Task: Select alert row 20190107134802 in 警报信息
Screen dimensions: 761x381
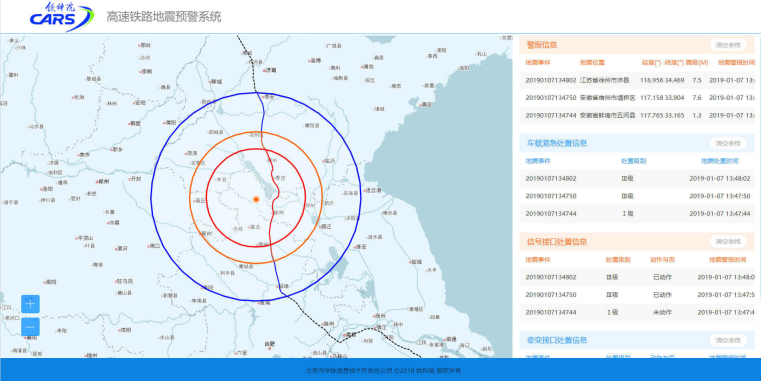Action: tap(637, 80)
